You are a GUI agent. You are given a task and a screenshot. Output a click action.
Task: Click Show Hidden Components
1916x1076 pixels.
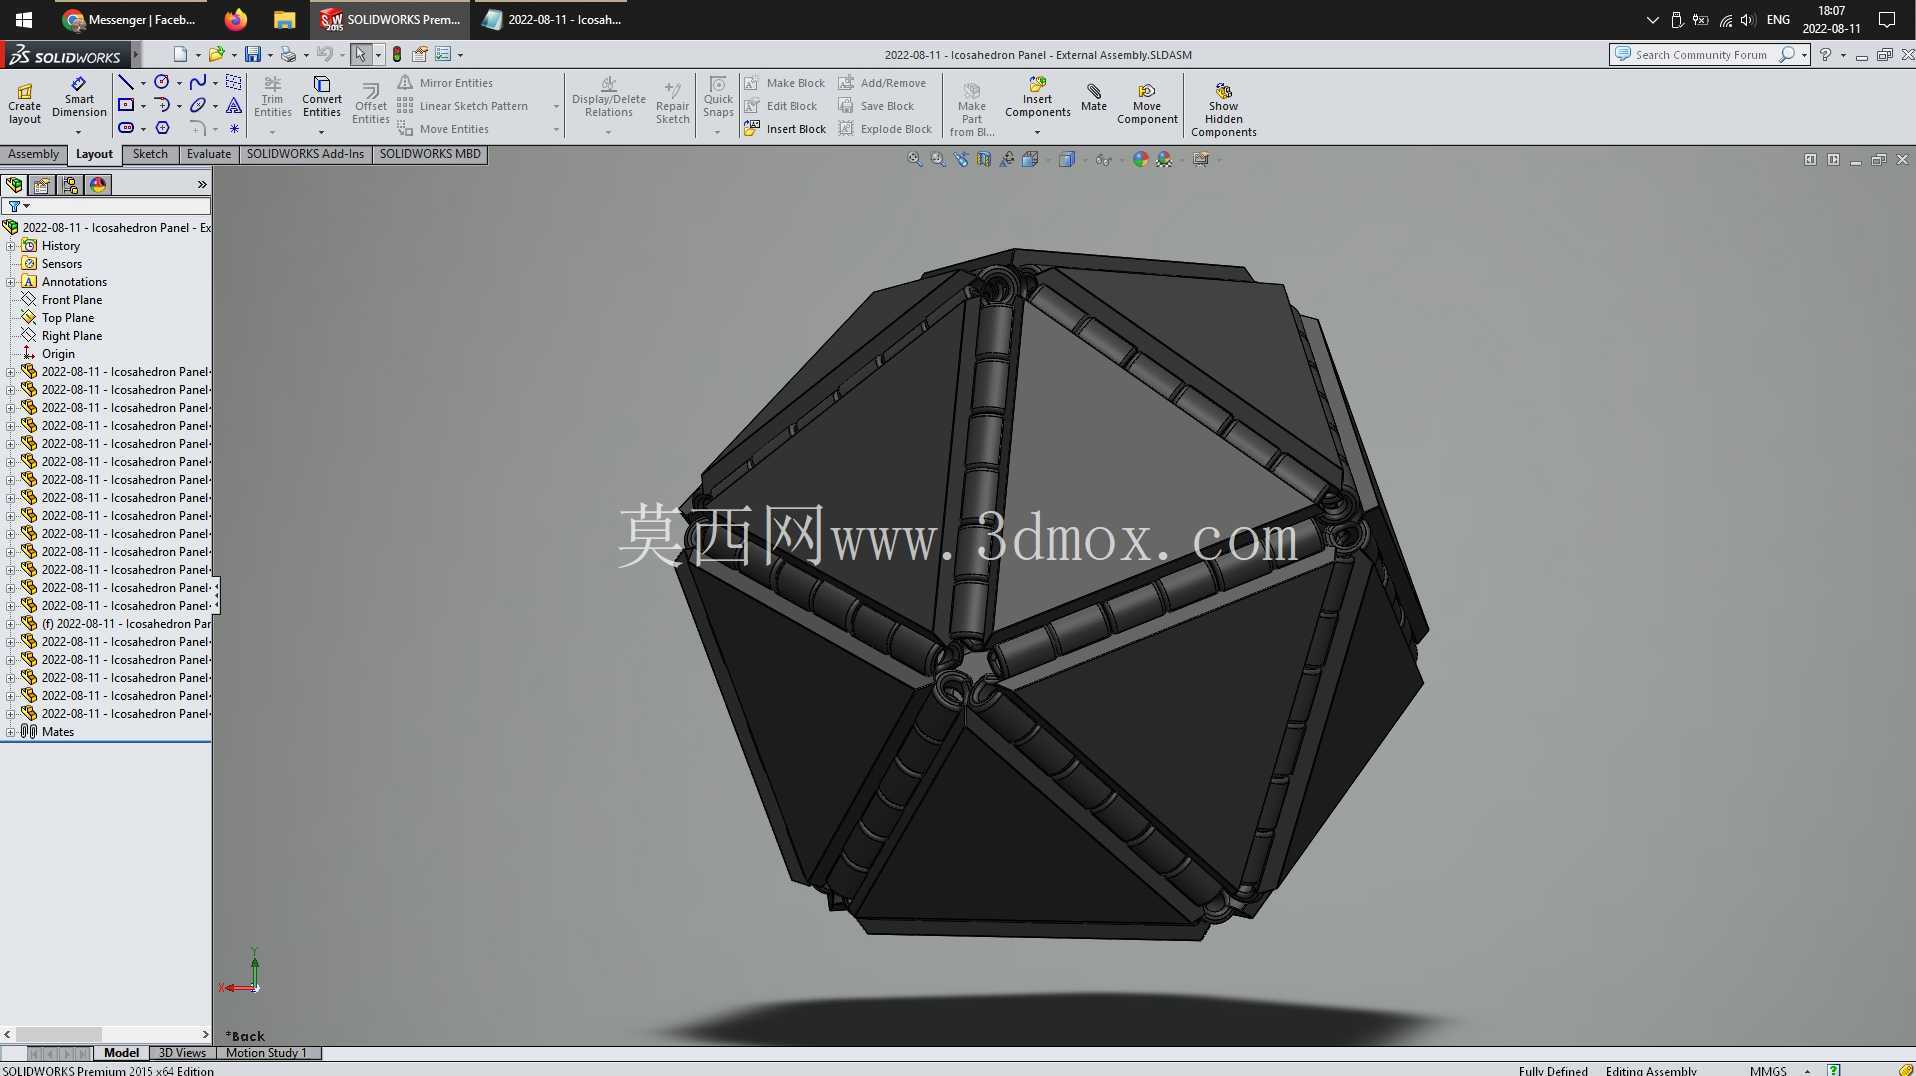pyautogui.click(x=1223, y=110)
